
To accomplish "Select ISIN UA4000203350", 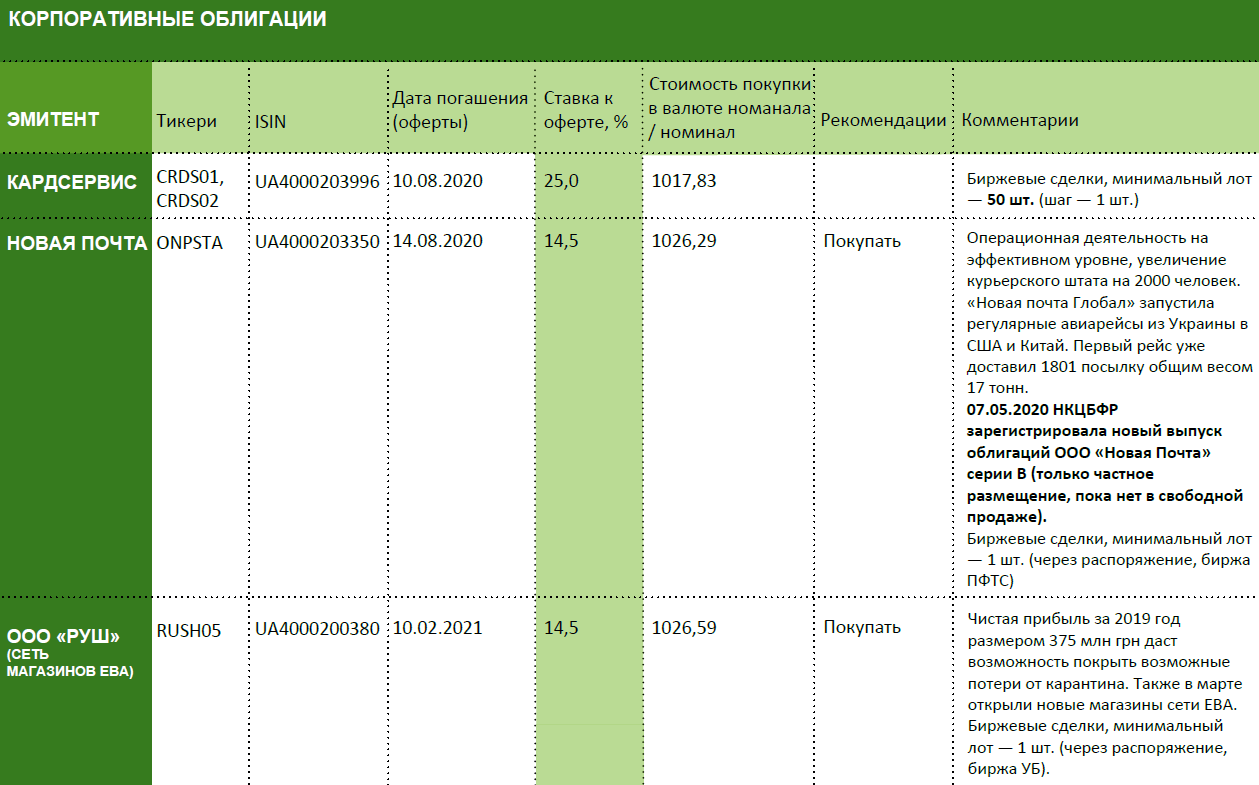I will [x=317, y=241].
